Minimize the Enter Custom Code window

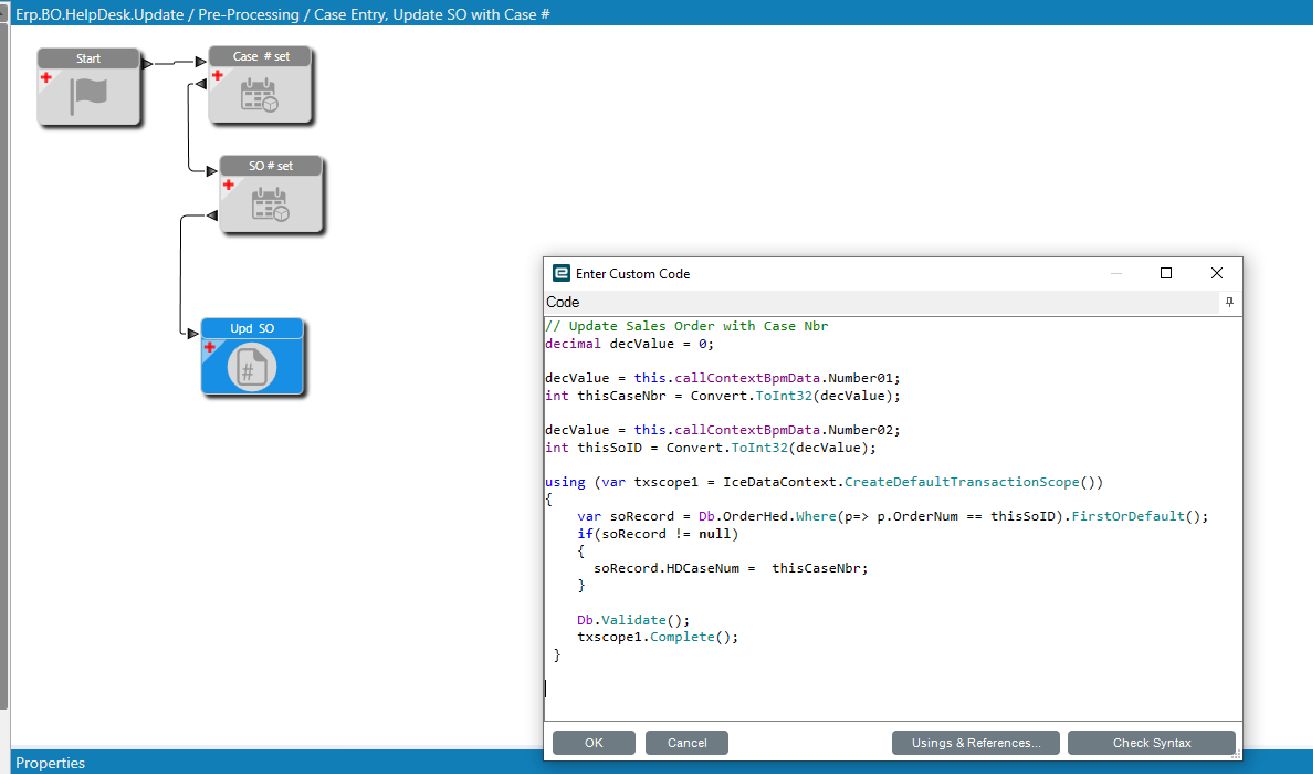1116,273
